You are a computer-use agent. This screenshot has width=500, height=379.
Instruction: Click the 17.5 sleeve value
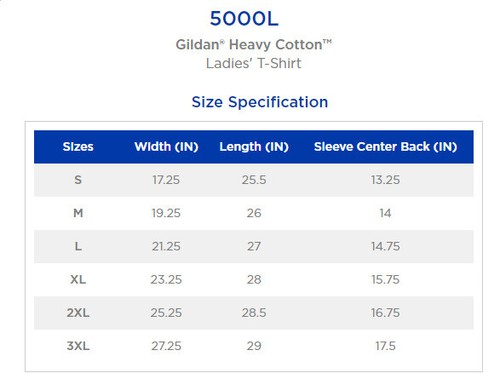385,346
